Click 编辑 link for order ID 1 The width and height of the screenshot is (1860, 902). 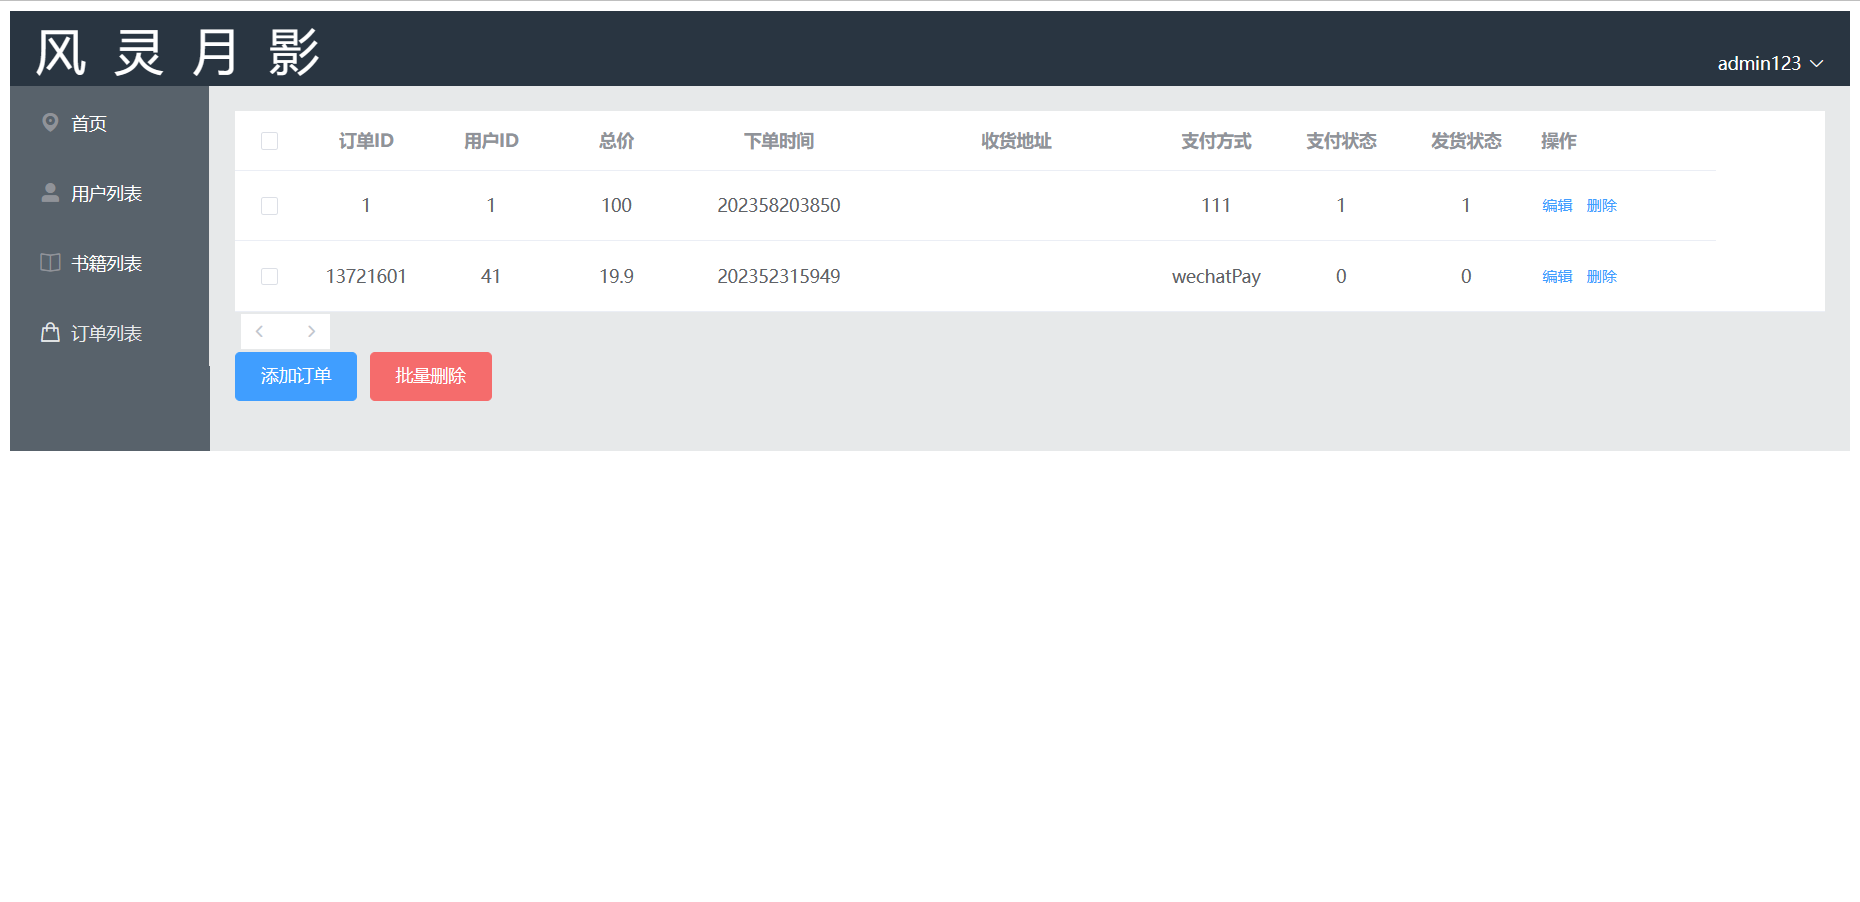1557,206
